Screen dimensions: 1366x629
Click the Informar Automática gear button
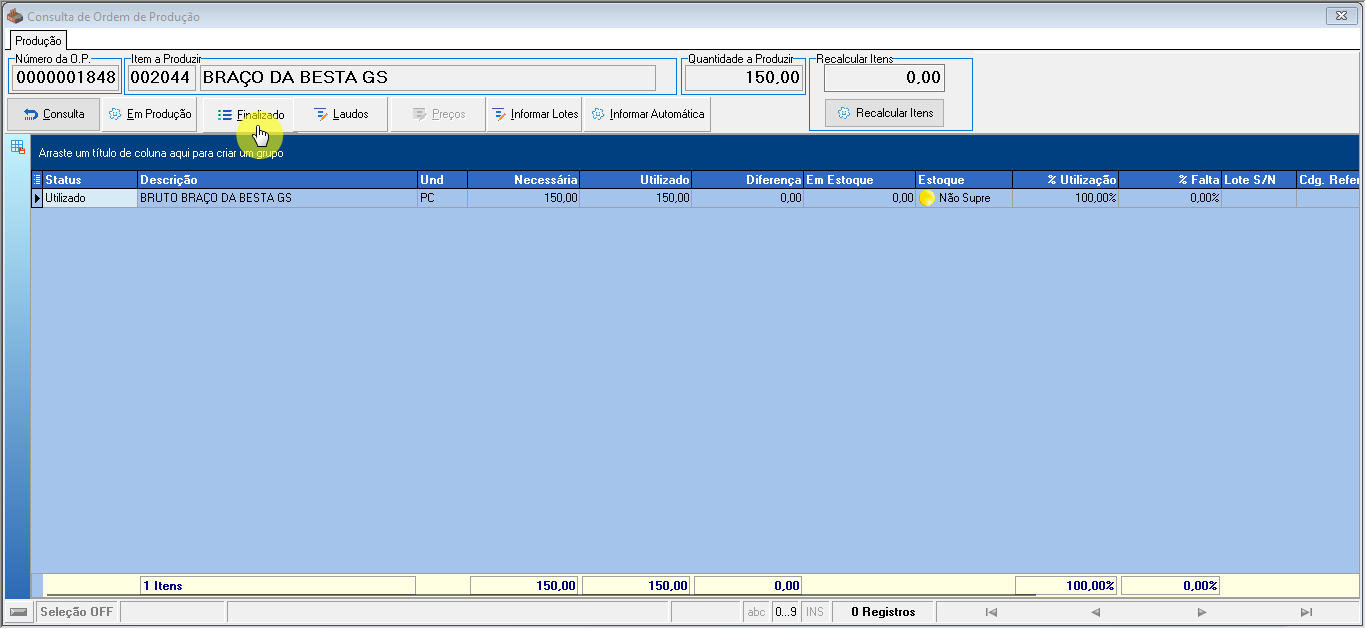[647, 114]
